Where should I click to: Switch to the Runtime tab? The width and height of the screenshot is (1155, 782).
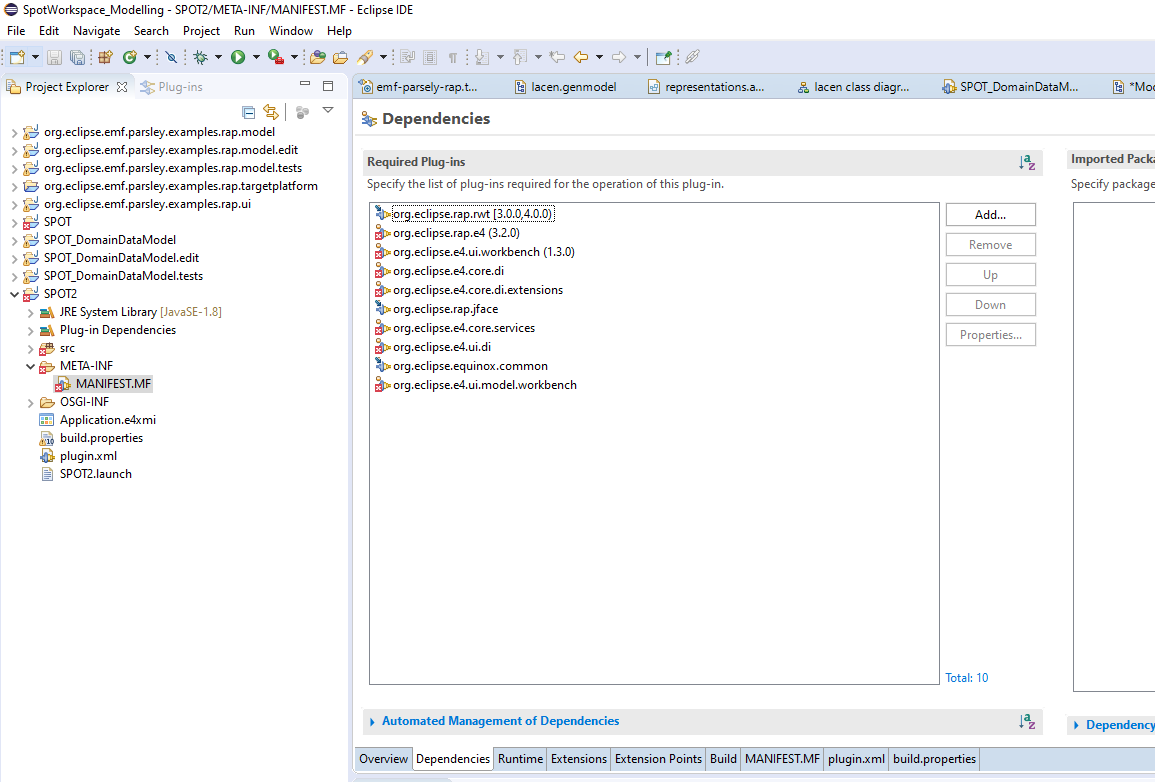coord(520,759)
